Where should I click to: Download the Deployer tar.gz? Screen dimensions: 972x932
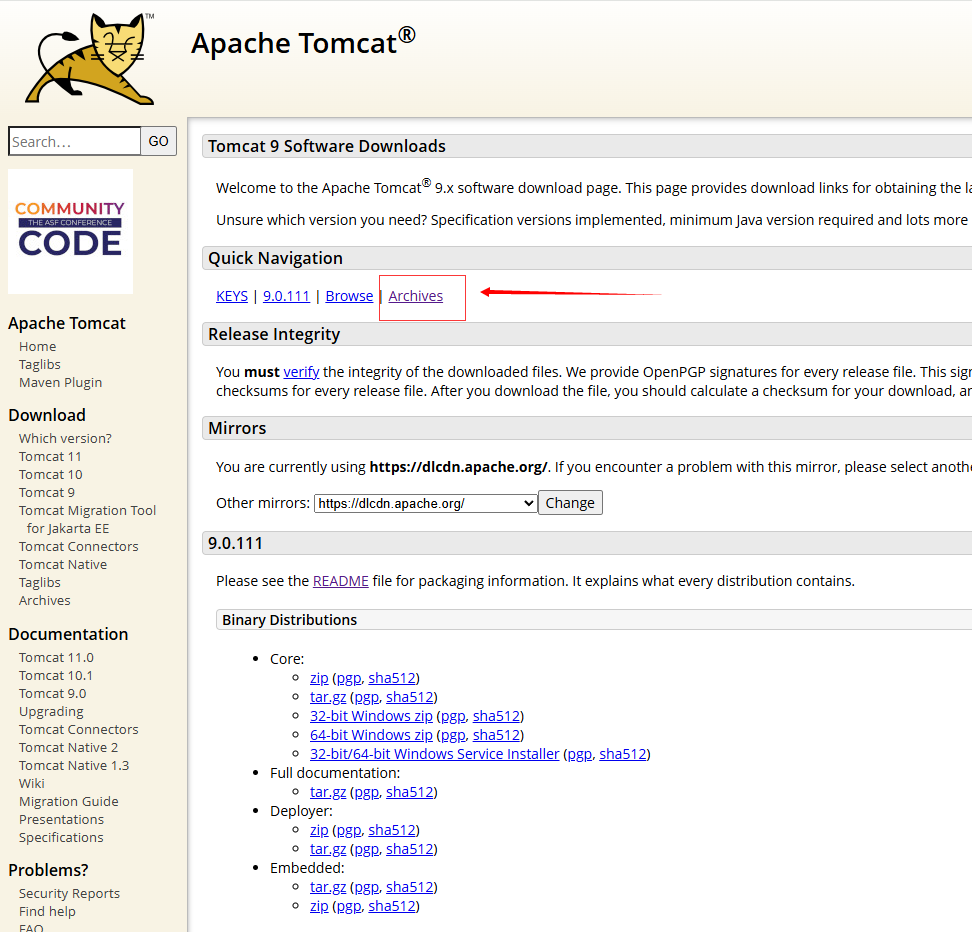(328, 849)
